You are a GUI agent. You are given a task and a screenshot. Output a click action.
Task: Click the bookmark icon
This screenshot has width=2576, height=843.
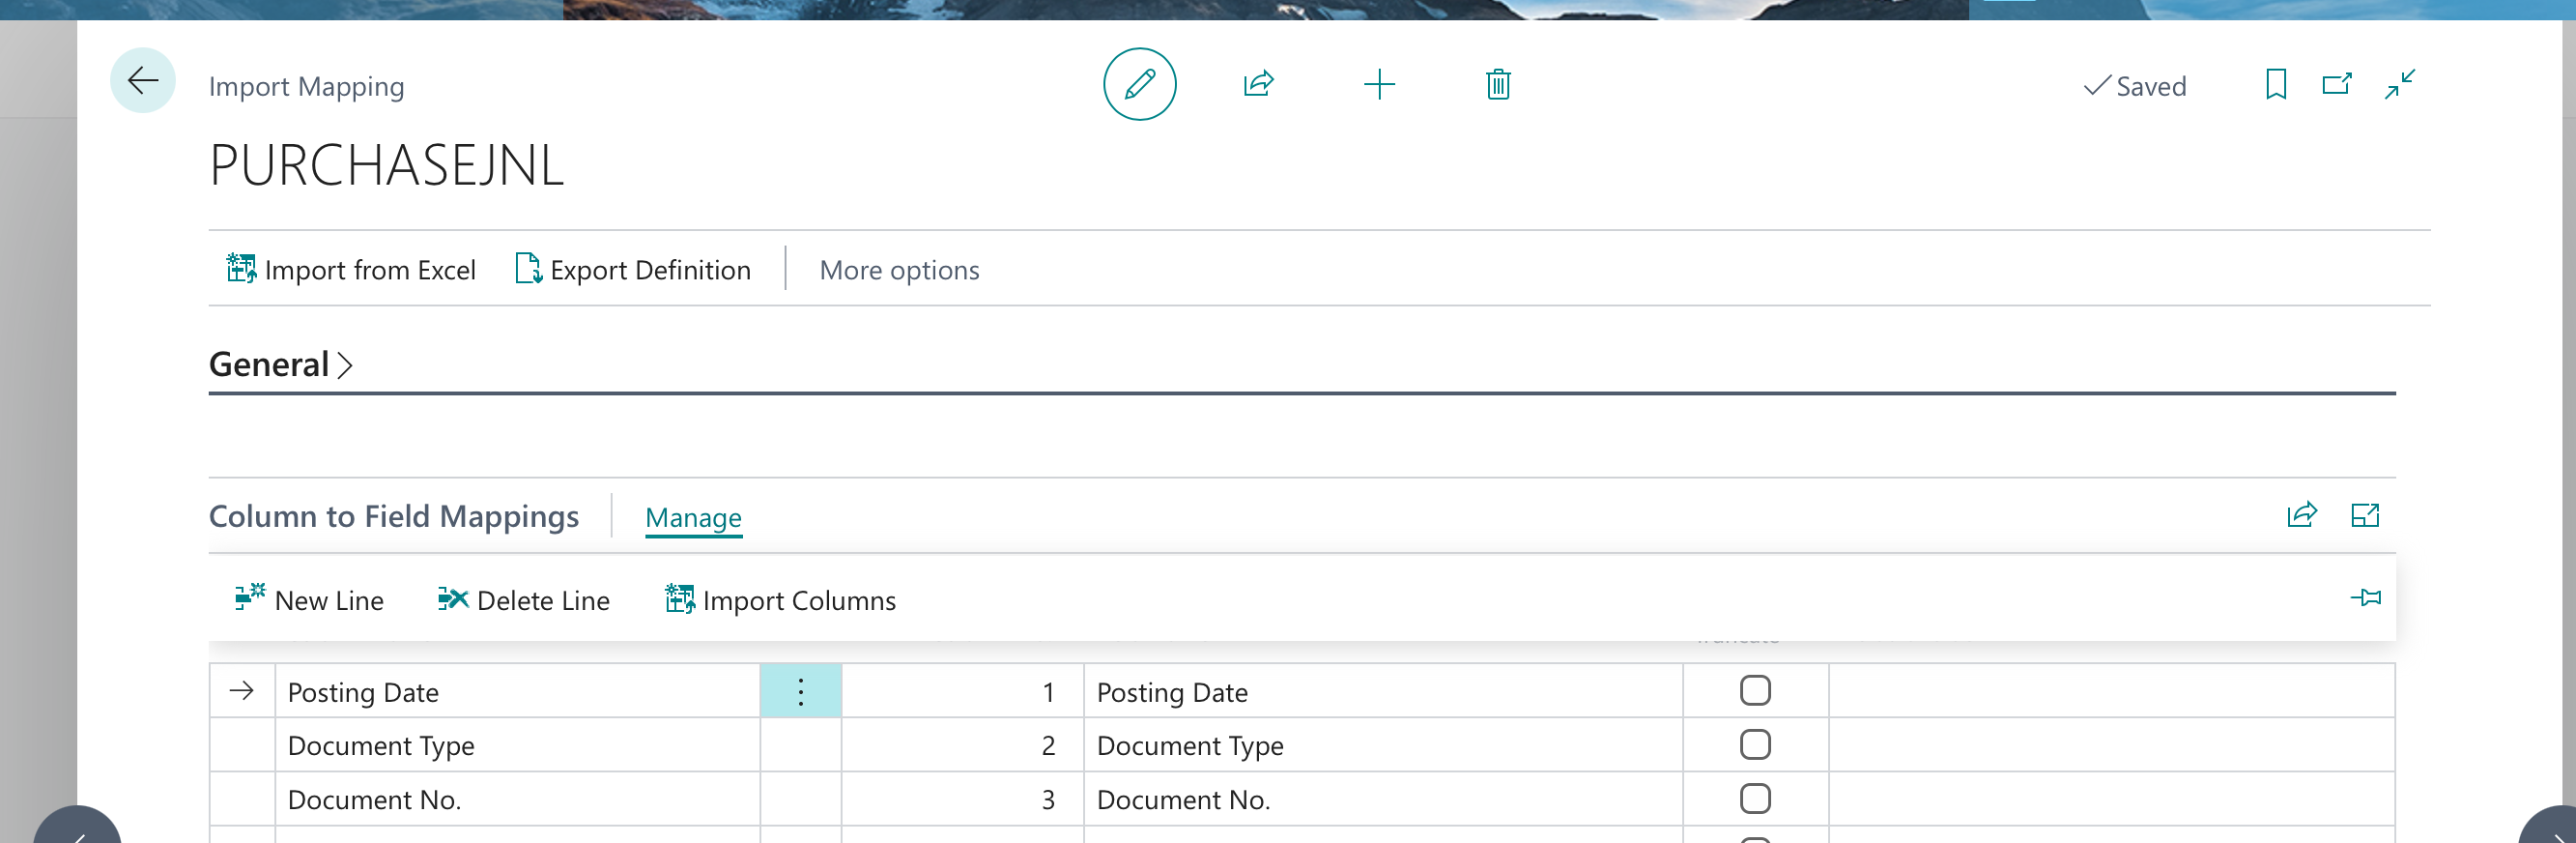point(2275,84)
